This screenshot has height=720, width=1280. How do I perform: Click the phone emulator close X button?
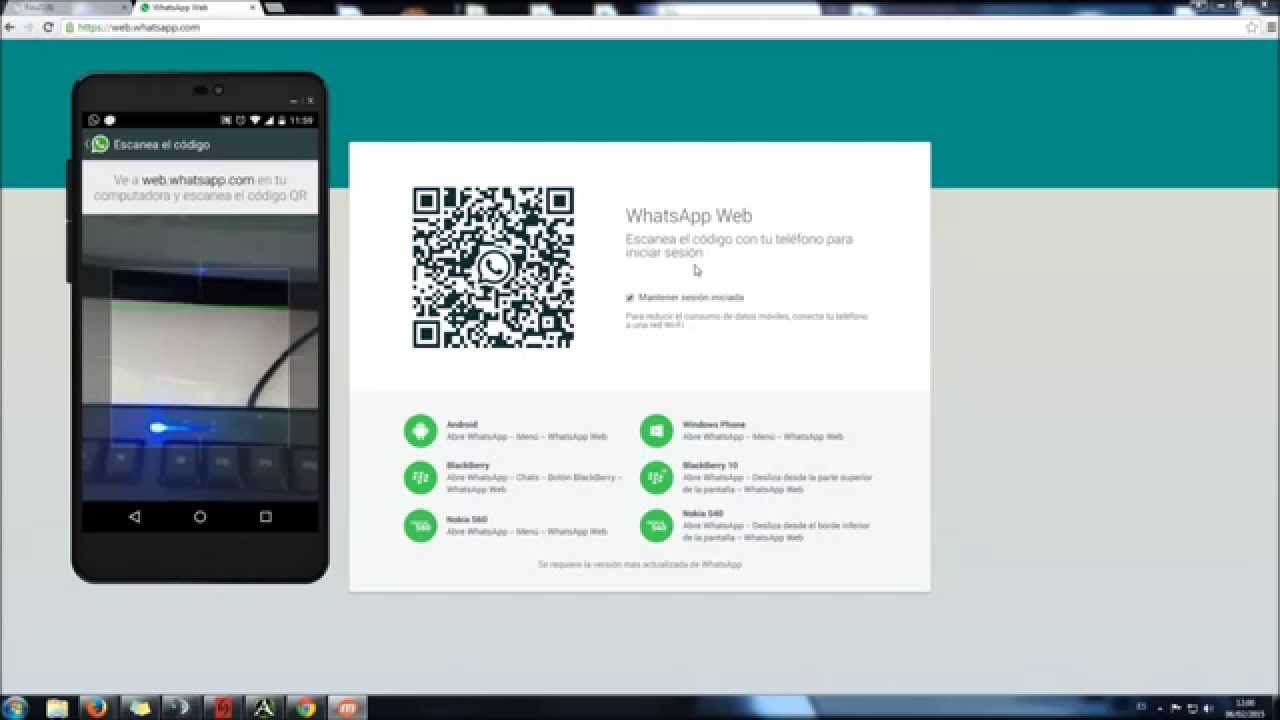310,101
